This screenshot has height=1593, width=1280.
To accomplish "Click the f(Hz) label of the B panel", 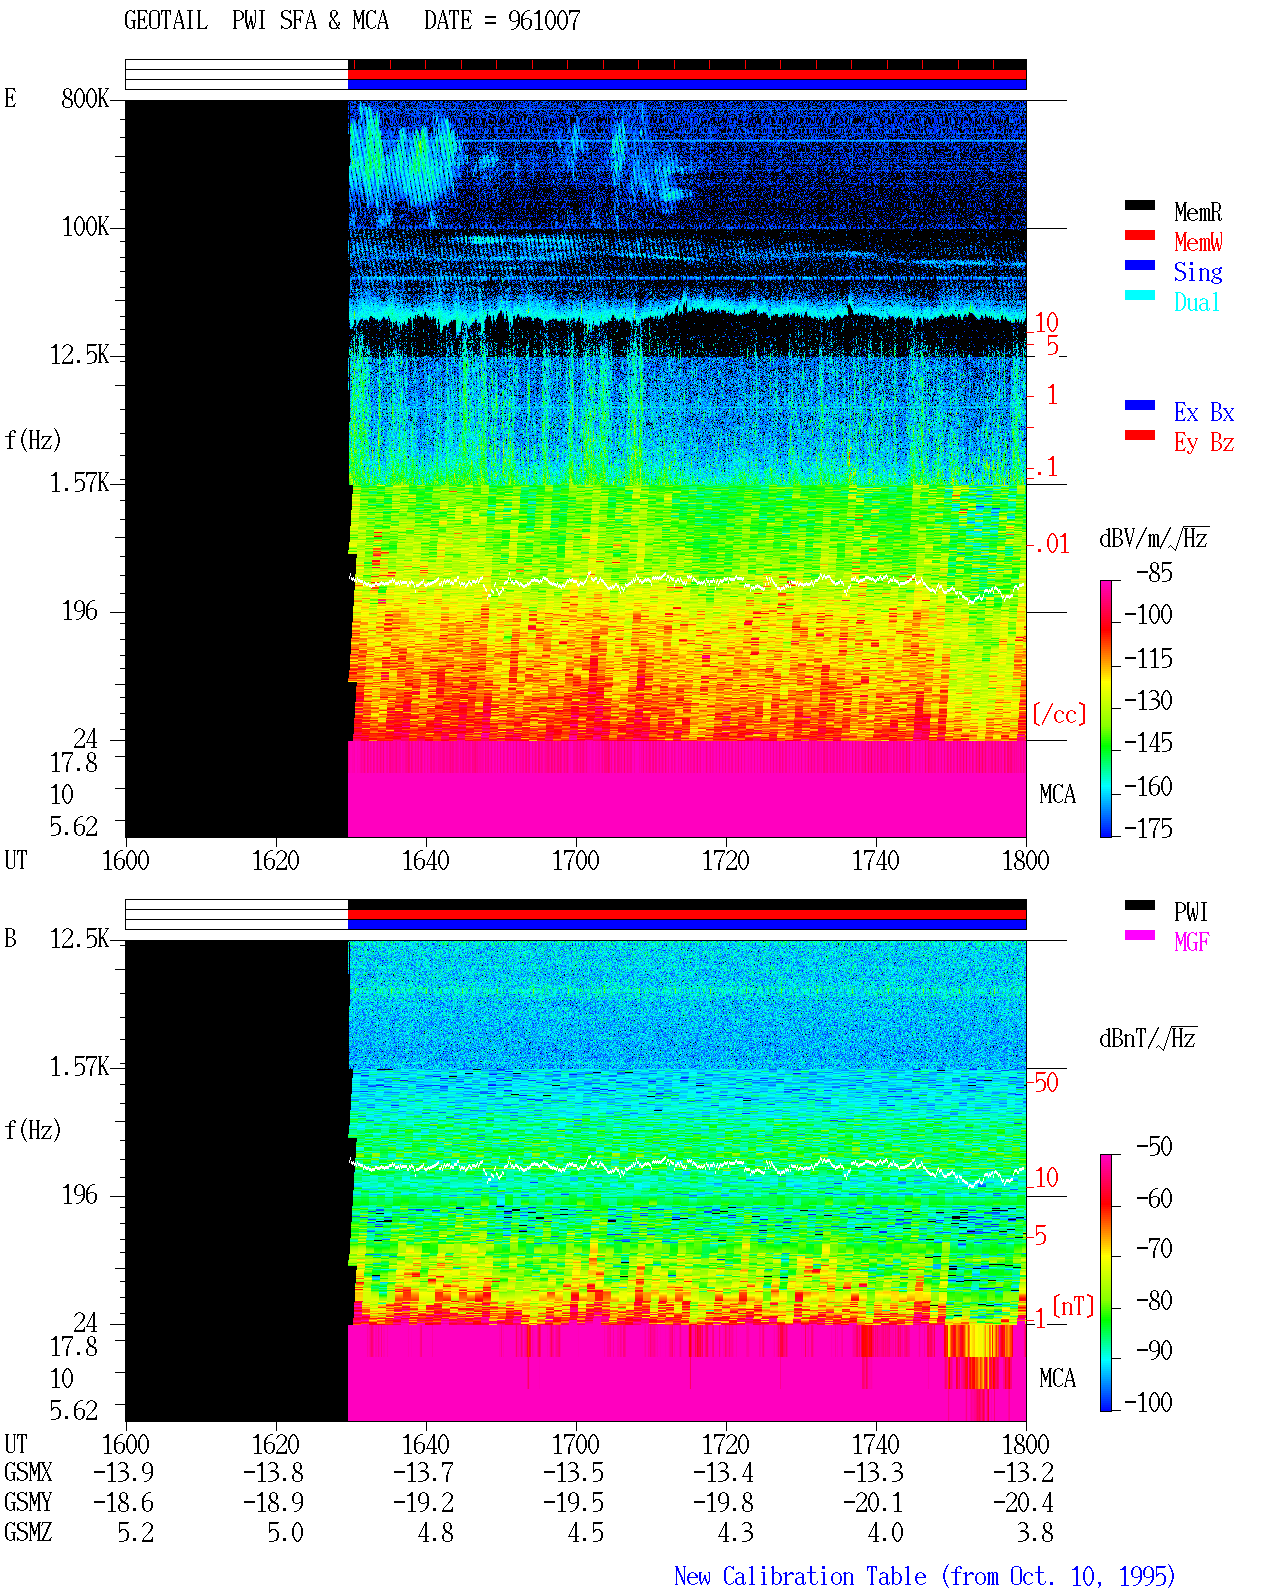I will tap(33, 1130).
